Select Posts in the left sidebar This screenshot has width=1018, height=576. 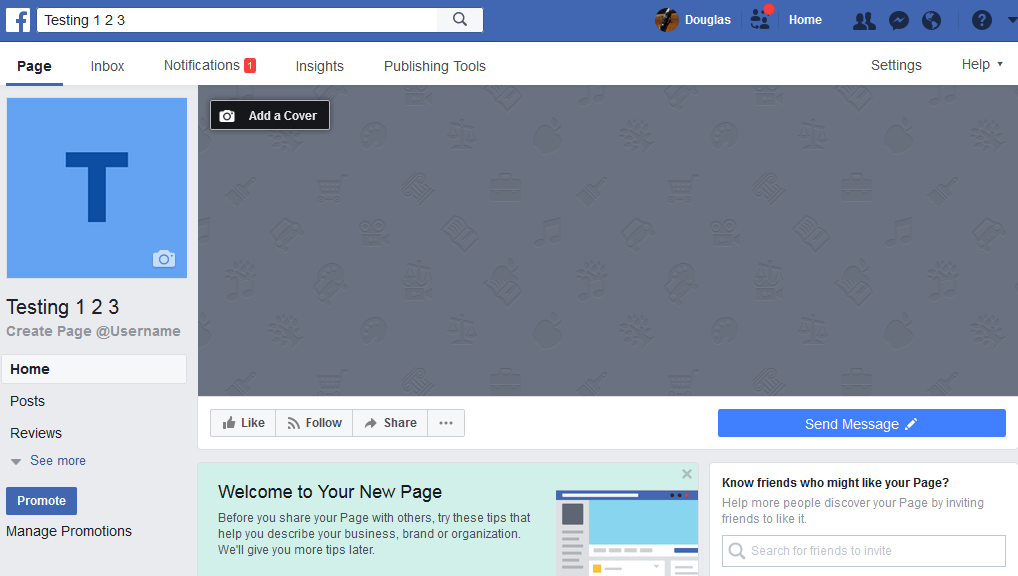(x=27, y=401)
